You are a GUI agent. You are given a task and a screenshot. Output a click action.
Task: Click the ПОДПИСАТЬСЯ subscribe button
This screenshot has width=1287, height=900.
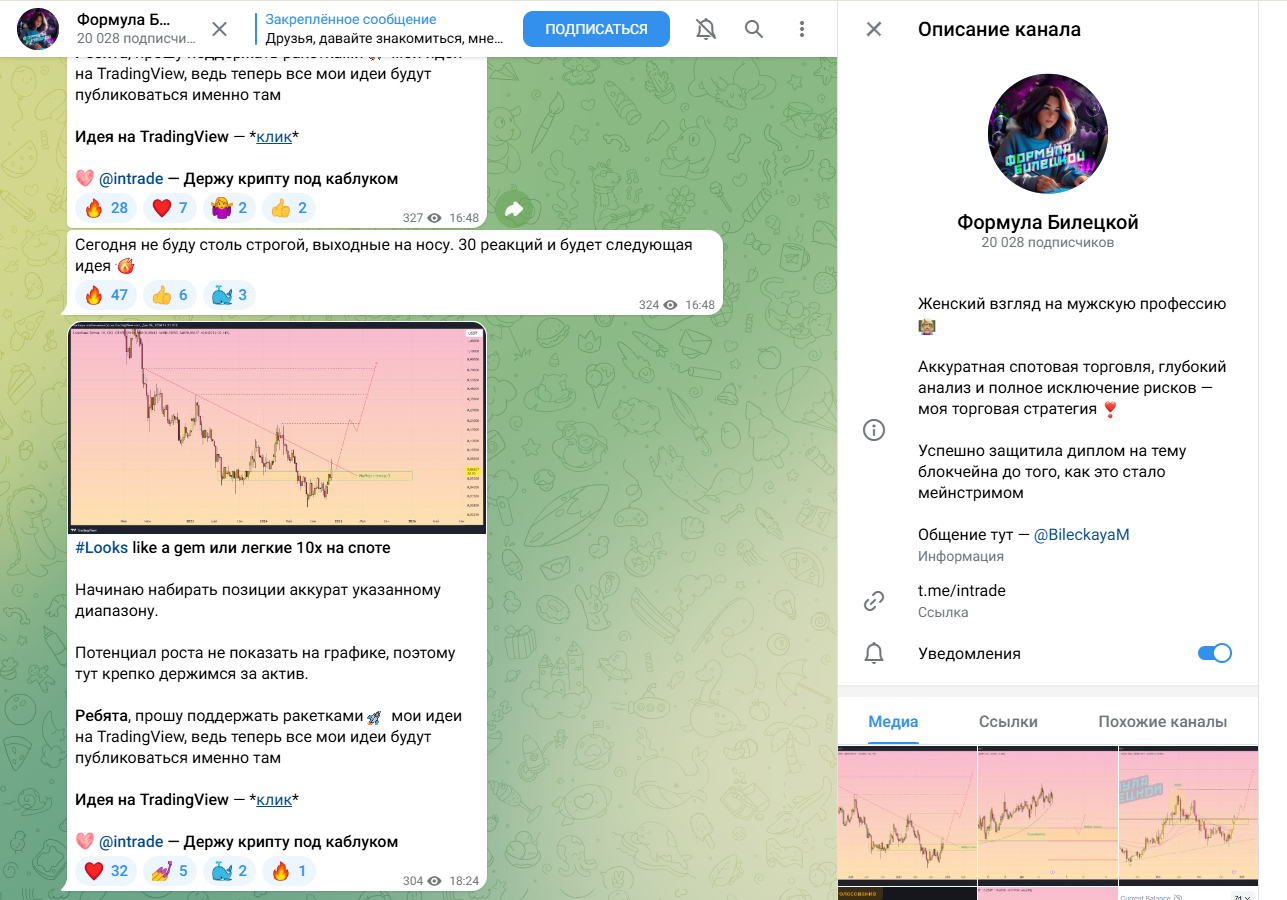(x=596, y=29)
